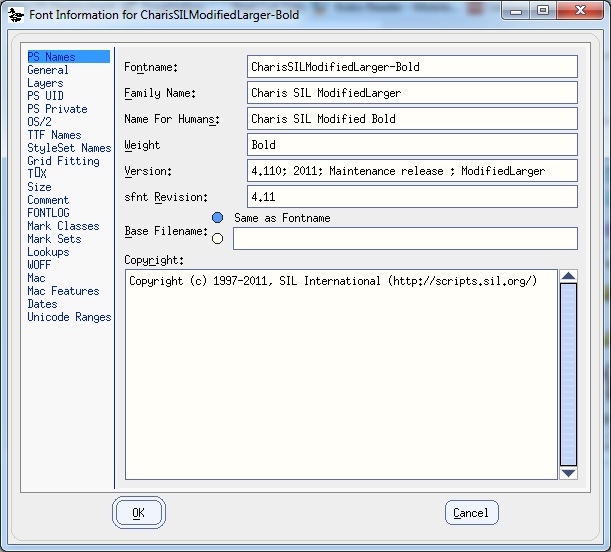Open the Lookups section

coord(48,252)
